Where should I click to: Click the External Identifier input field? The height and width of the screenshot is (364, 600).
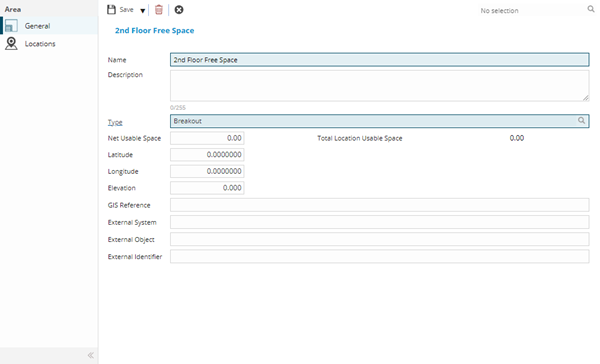click(x=379, y=256)
